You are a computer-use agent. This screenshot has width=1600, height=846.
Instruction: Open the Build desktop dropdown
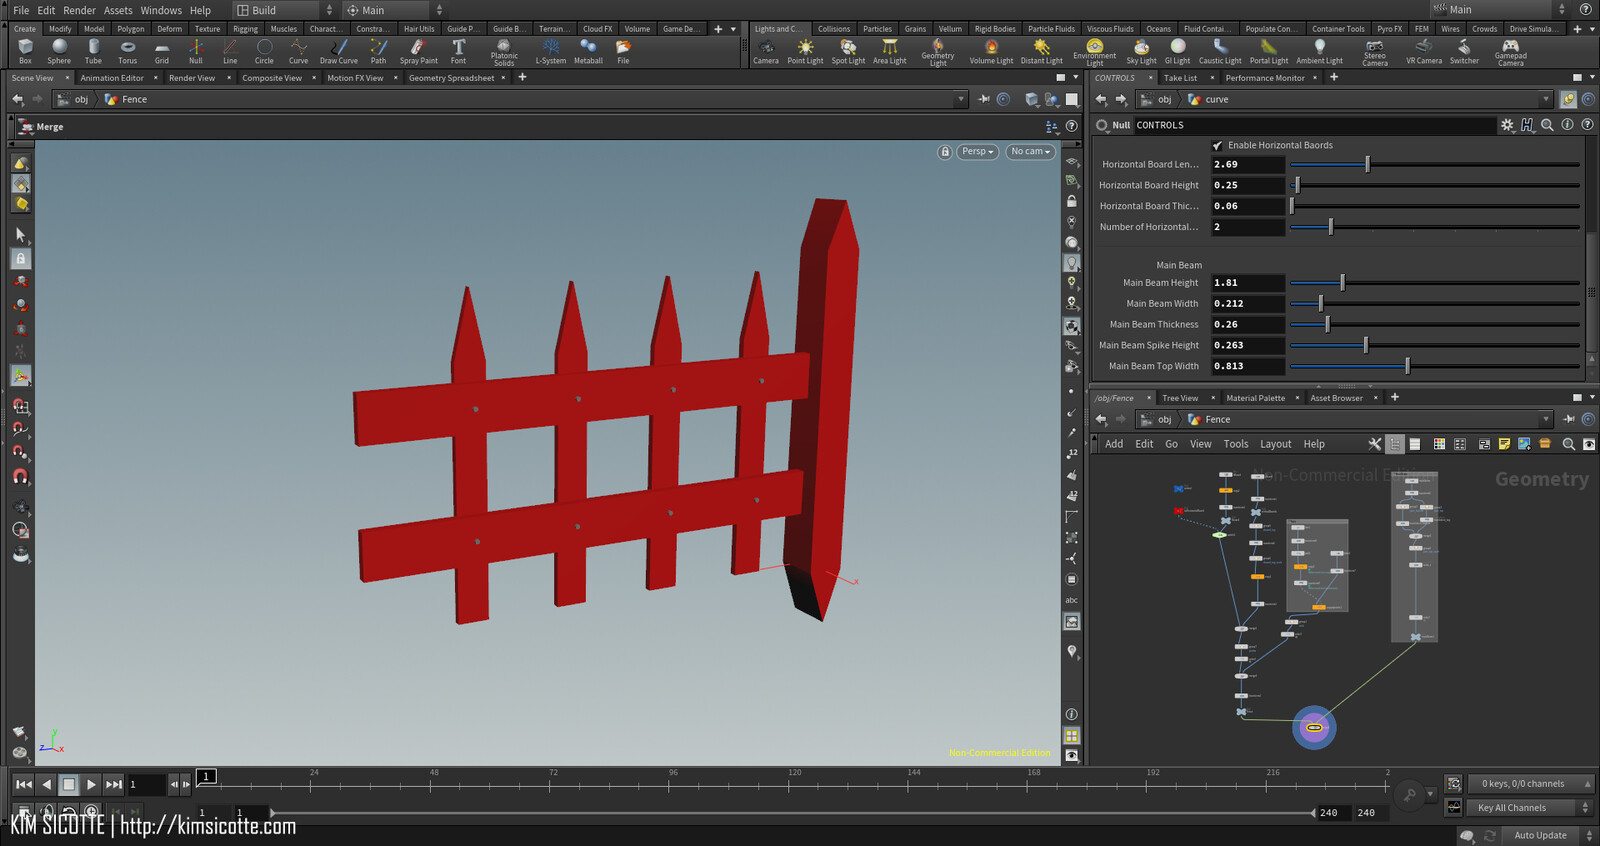click(x=285, y=10)
